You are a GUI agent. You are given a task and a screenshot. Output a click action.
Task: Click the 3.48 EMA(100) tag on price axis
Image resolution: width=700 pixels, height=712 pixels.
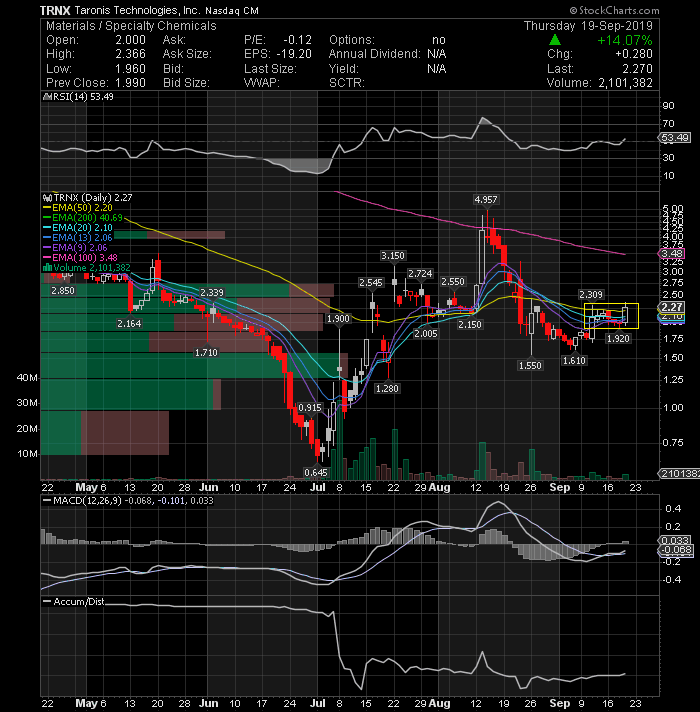[x=672, y=254]
